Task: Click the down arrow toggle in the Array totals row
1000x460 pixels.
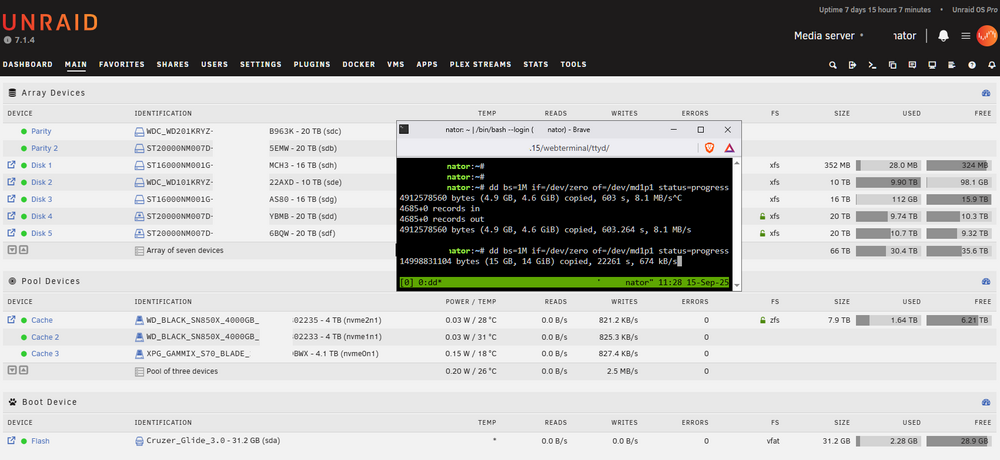Action: coord(11,250)
